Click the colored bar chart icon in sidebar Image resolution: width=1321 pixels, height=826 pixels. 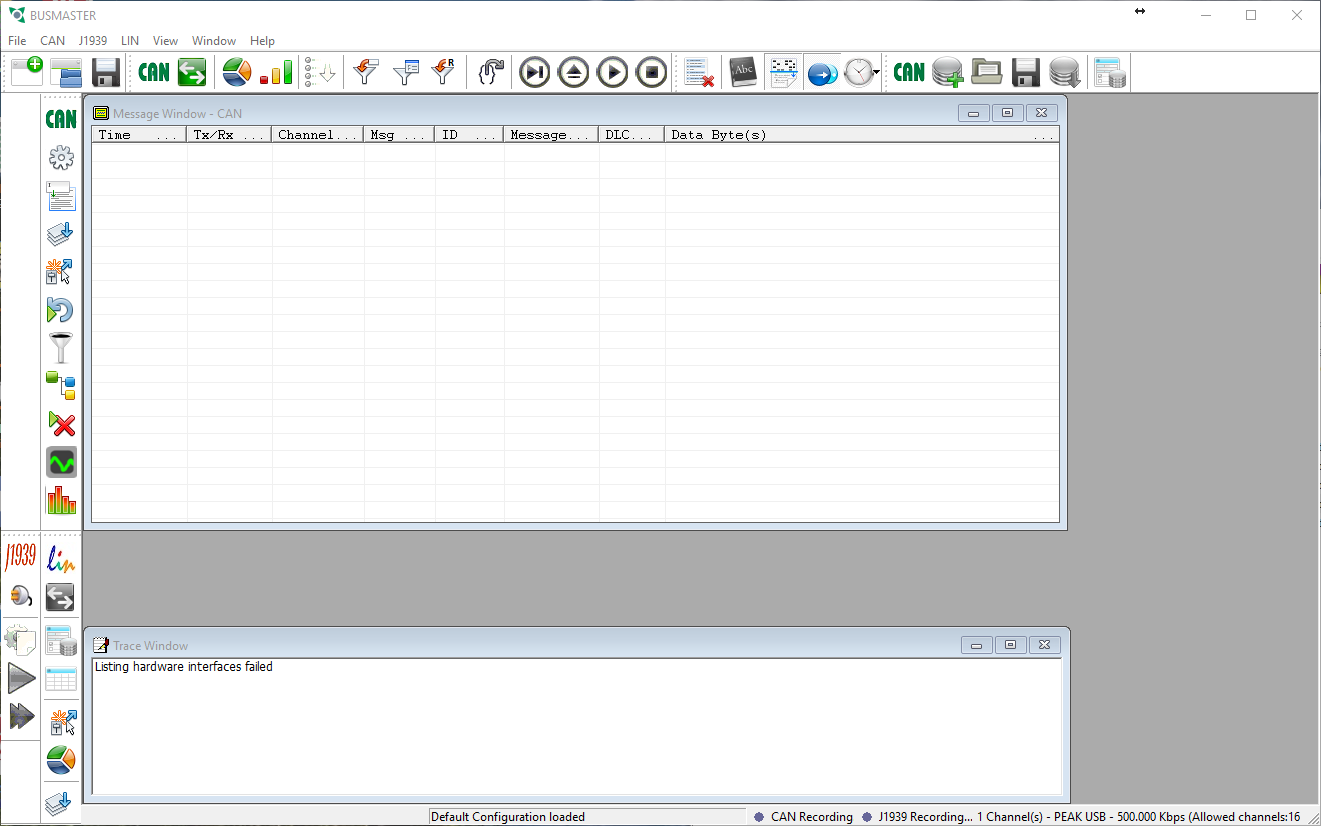(x=61, y=500)
